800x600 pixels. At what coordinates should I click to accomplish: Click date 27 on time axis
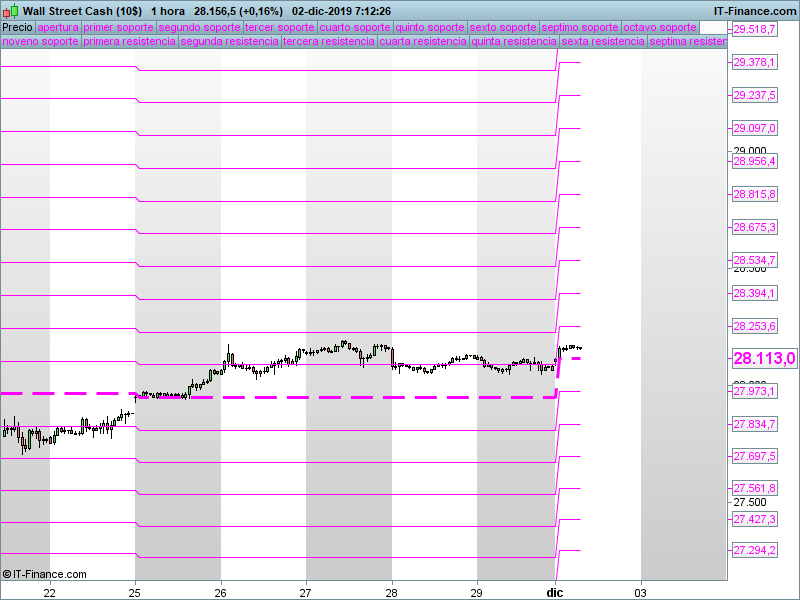tap(306, 593)
